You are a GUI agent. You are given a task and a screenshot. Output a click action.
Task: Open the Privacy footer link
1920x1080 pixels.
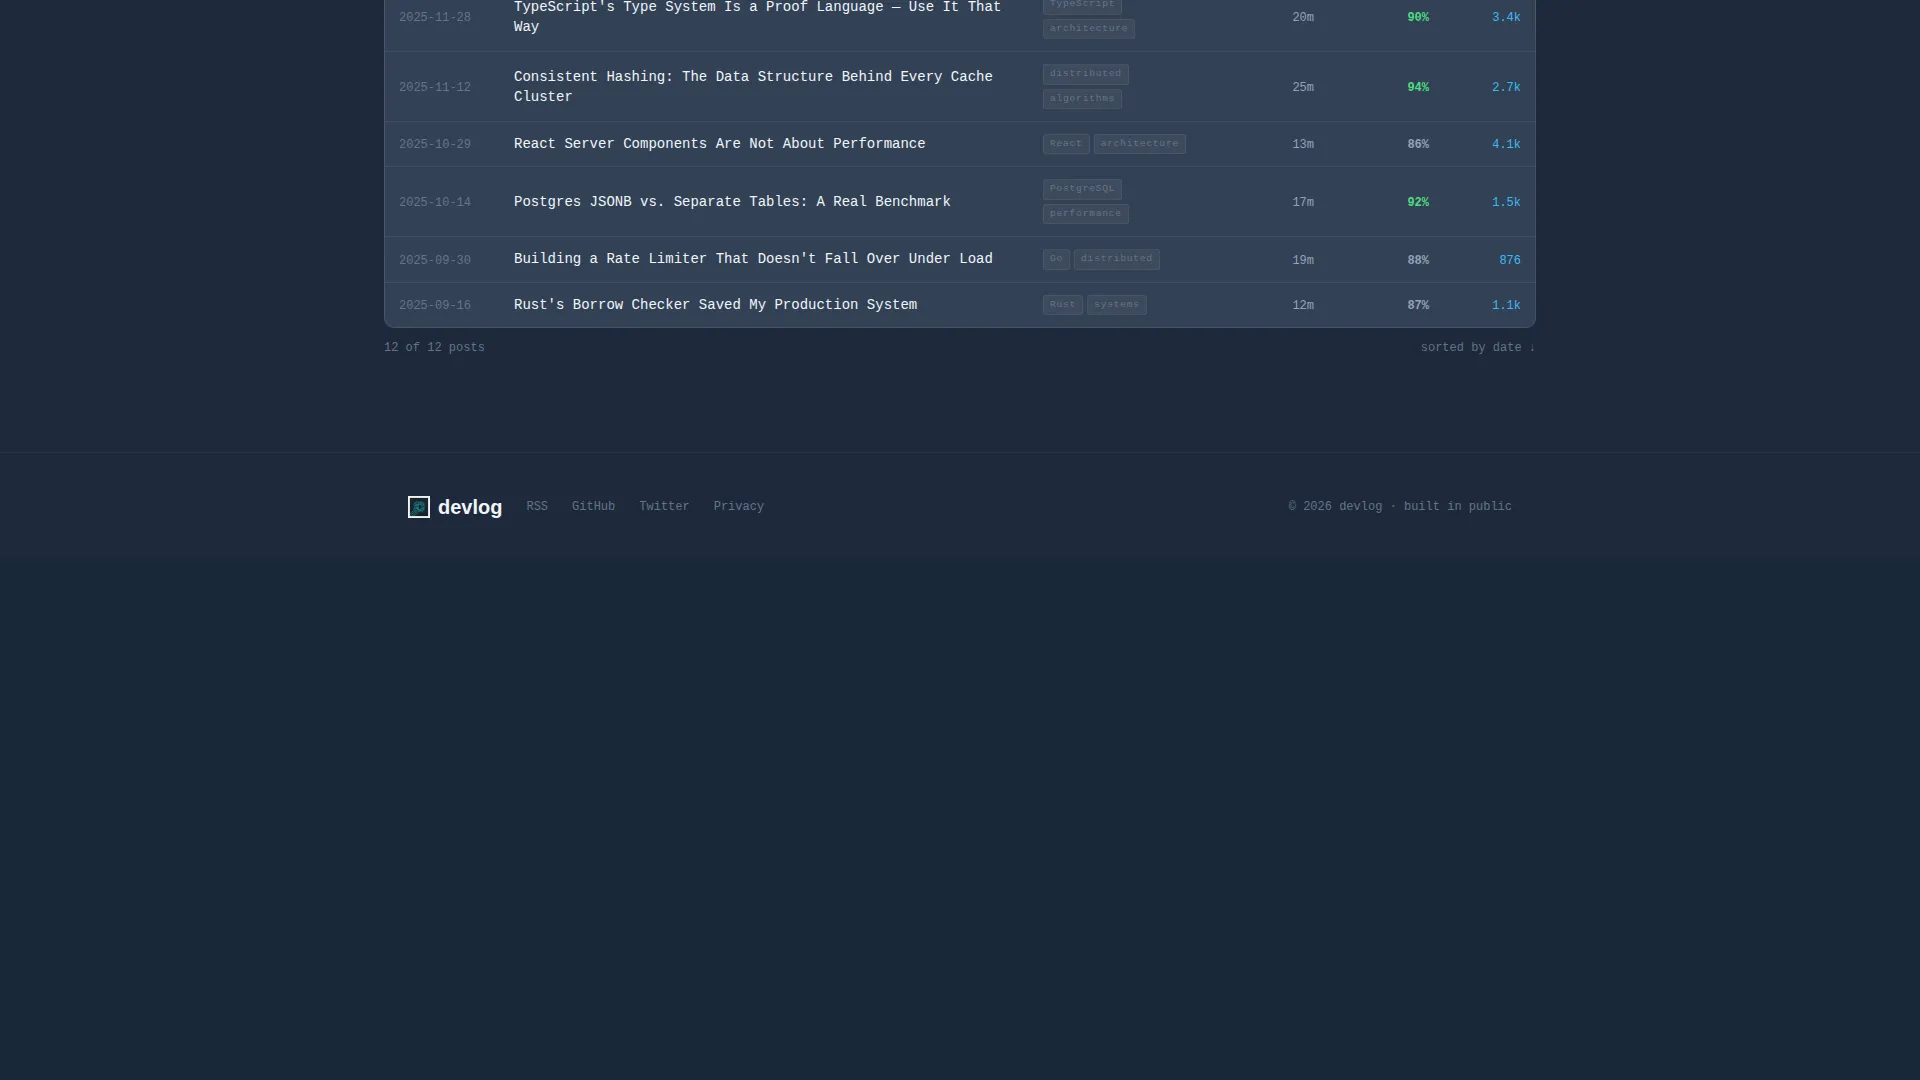click(738, 507)
